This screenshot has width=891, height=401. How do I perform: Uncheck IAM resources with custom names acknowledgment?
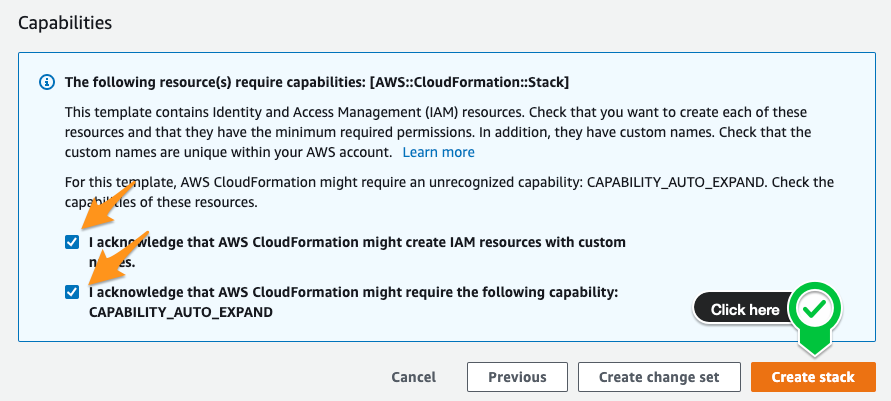72,243
